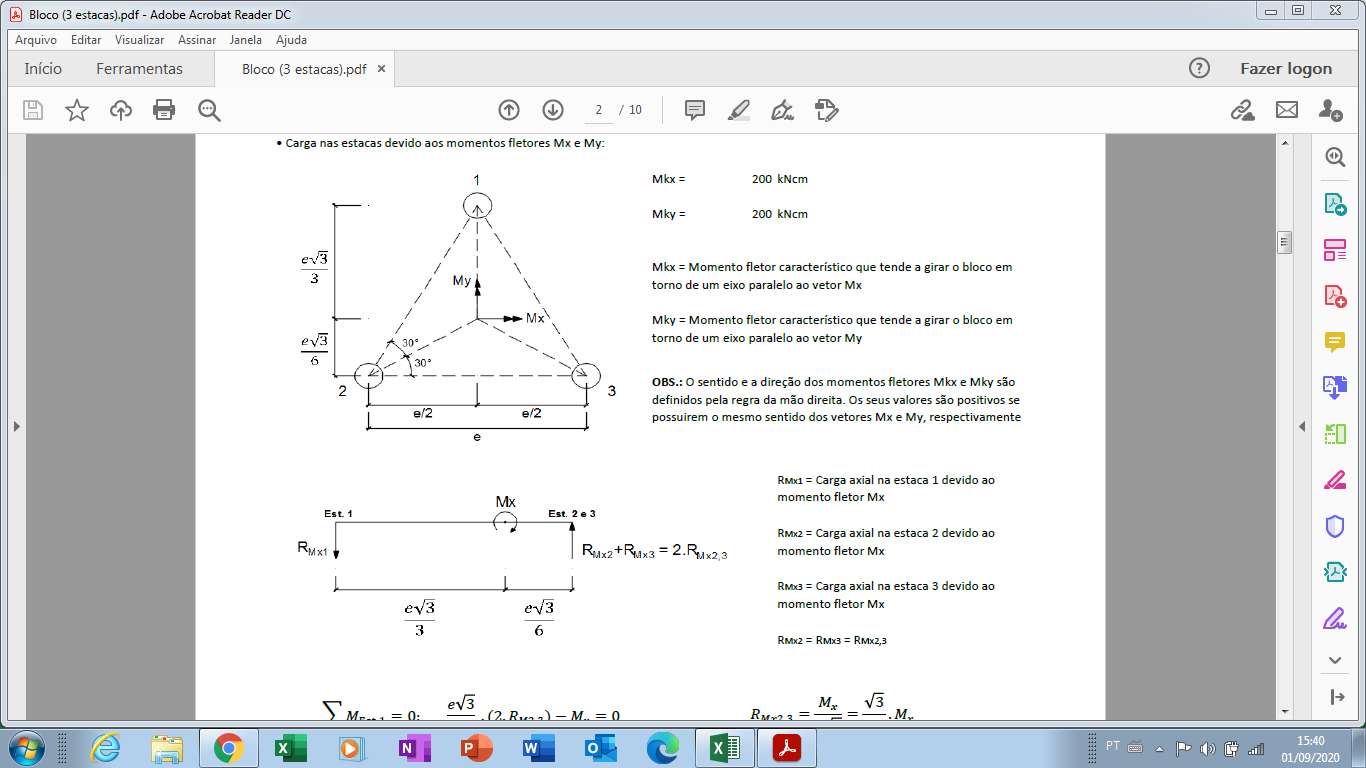Click Fazer logon link
The height and width of the screenshot is (768, 1366).
click(x=1286, y=69)
